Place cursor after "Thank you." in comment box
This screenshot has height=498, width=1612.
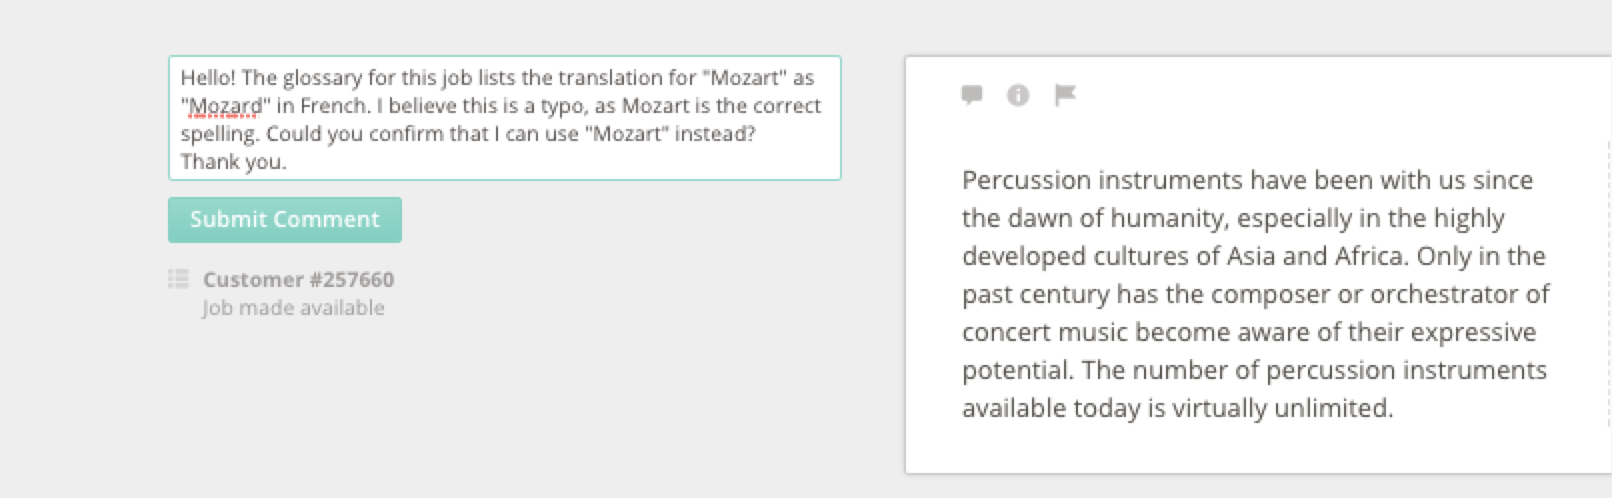(288, 162)
